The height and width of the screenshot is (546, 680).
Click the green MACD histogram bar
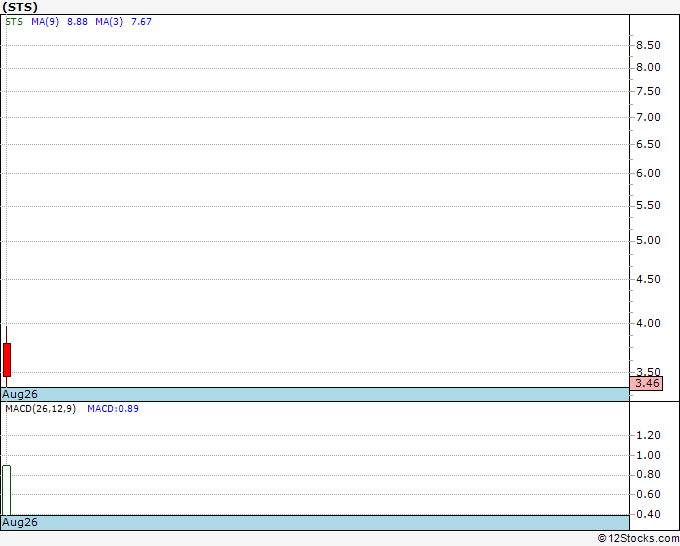tap(7, 490)
